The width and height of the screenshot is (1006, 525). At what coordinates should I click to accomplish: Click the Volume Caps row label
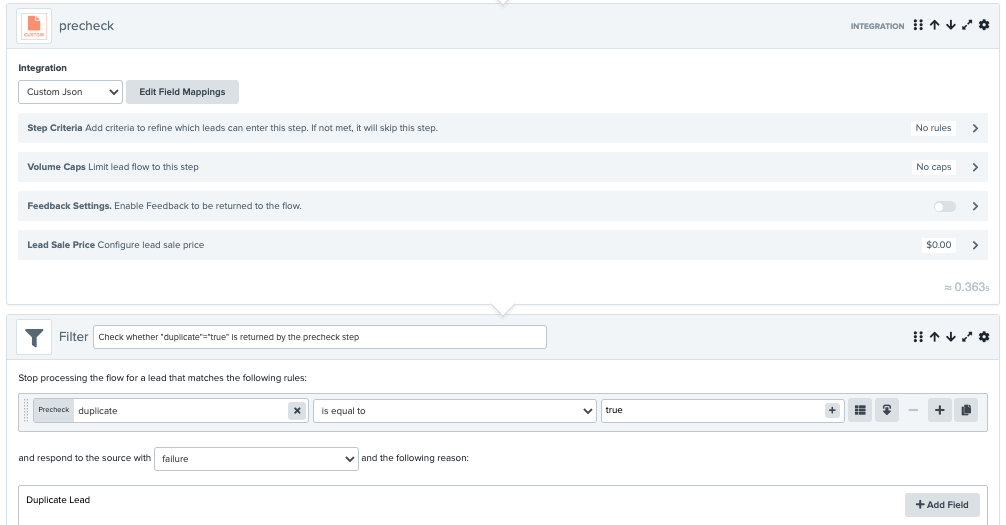(x=56, y=167)
